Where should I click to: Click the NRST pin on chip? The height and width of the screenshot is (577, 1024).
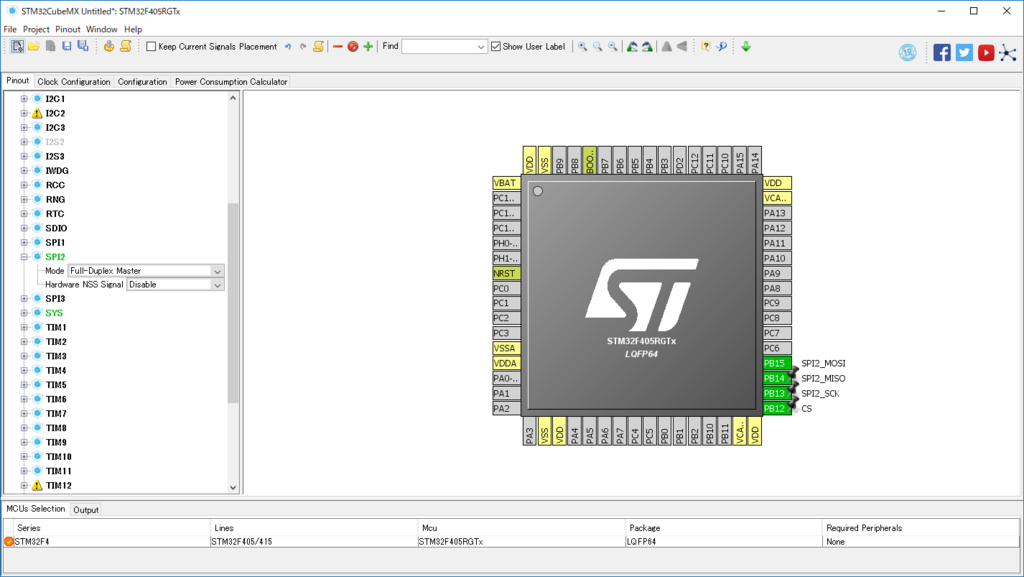(x=506, y=273)
